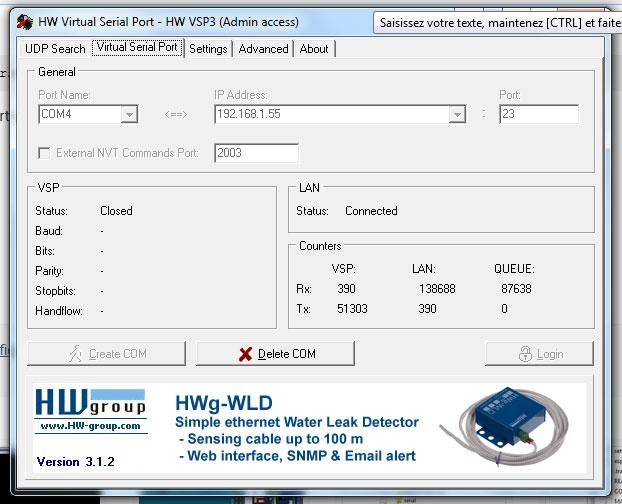Click the QUEUE Rx counter 87638

pyautogui.click(x=516, y=289)
